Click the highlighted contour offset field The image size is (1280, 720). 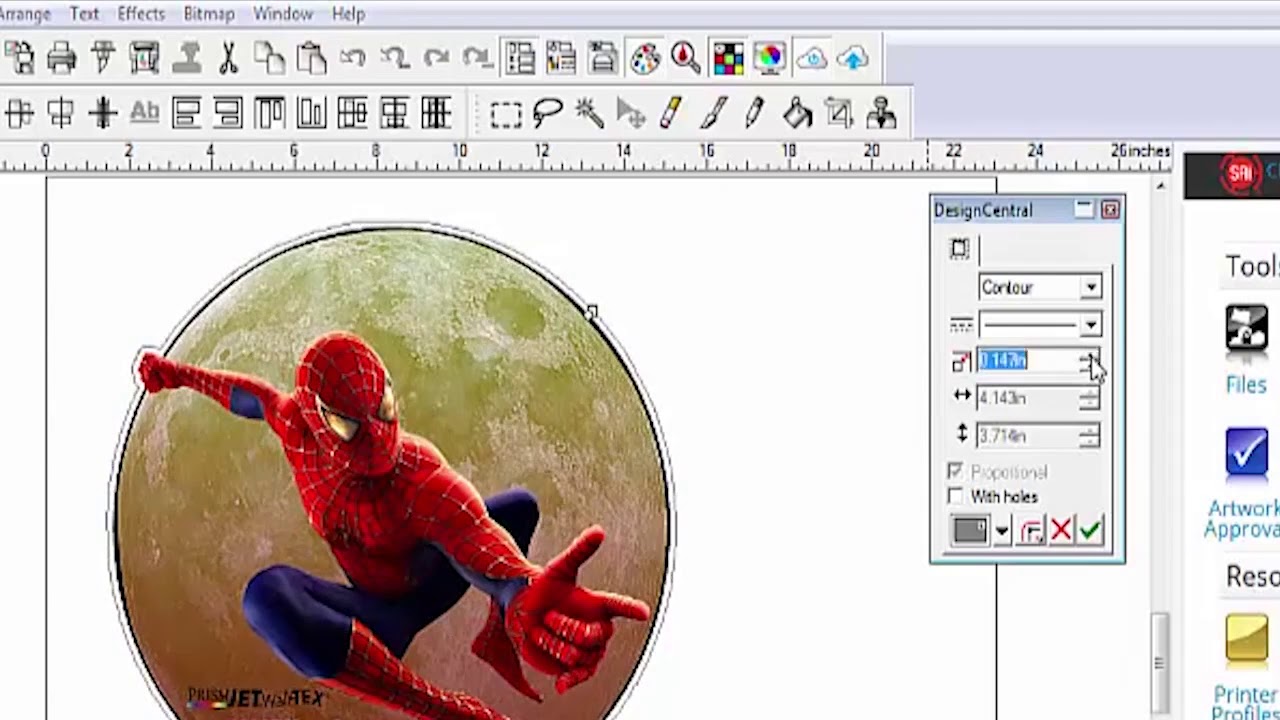pyautogui.click(x=1028, y=361)
